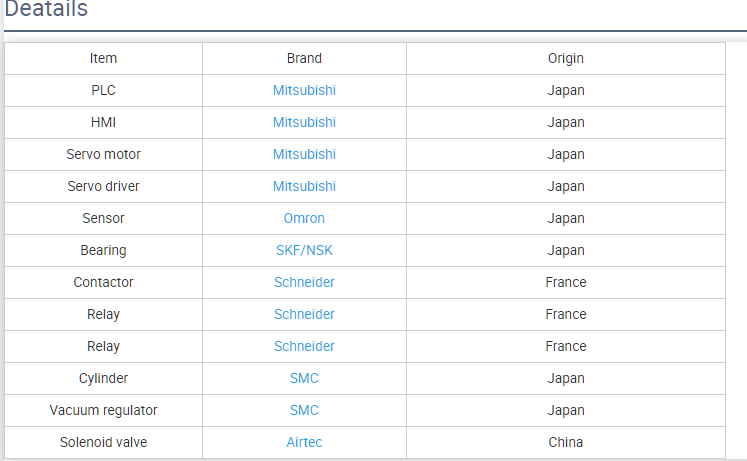This screenshot has height=461, width=747.
Task: Click the China origin cell
Action: pos(565,442)
